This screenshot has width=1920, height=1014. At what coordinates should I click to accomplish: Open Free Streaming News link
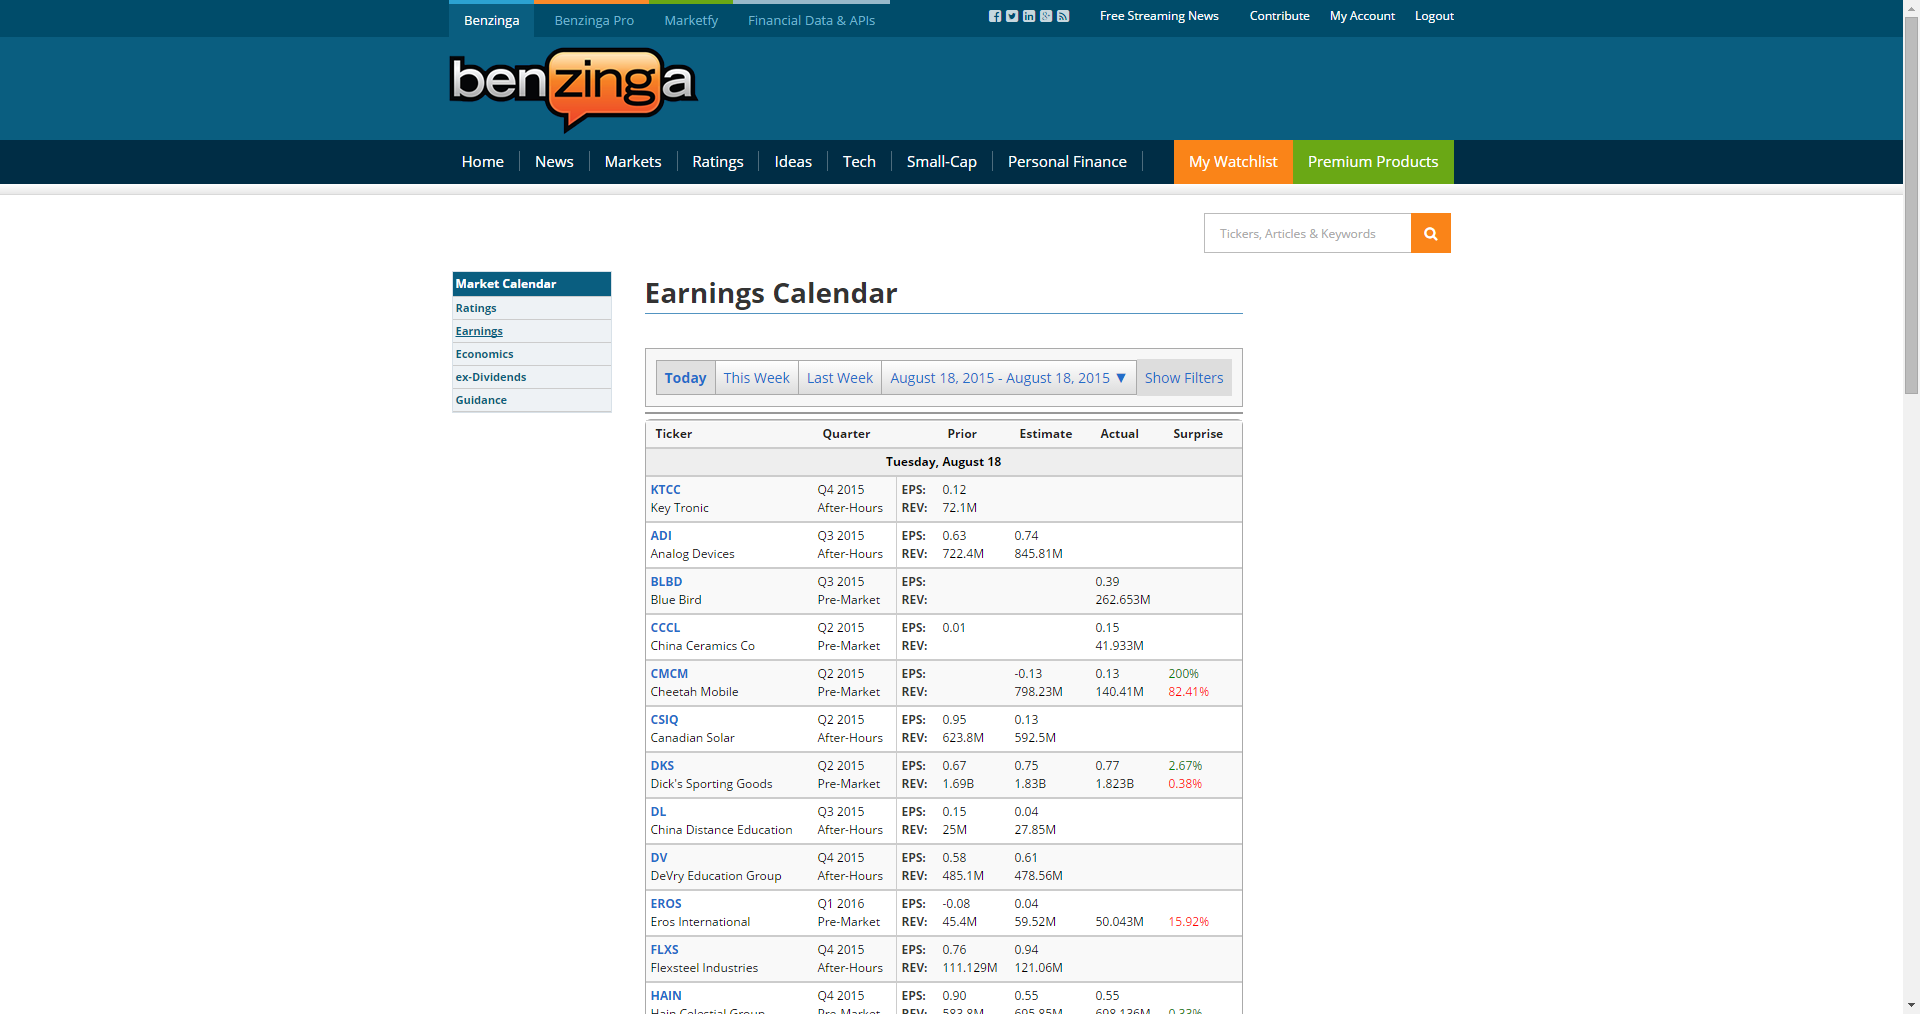click(x=1159, y=16)
